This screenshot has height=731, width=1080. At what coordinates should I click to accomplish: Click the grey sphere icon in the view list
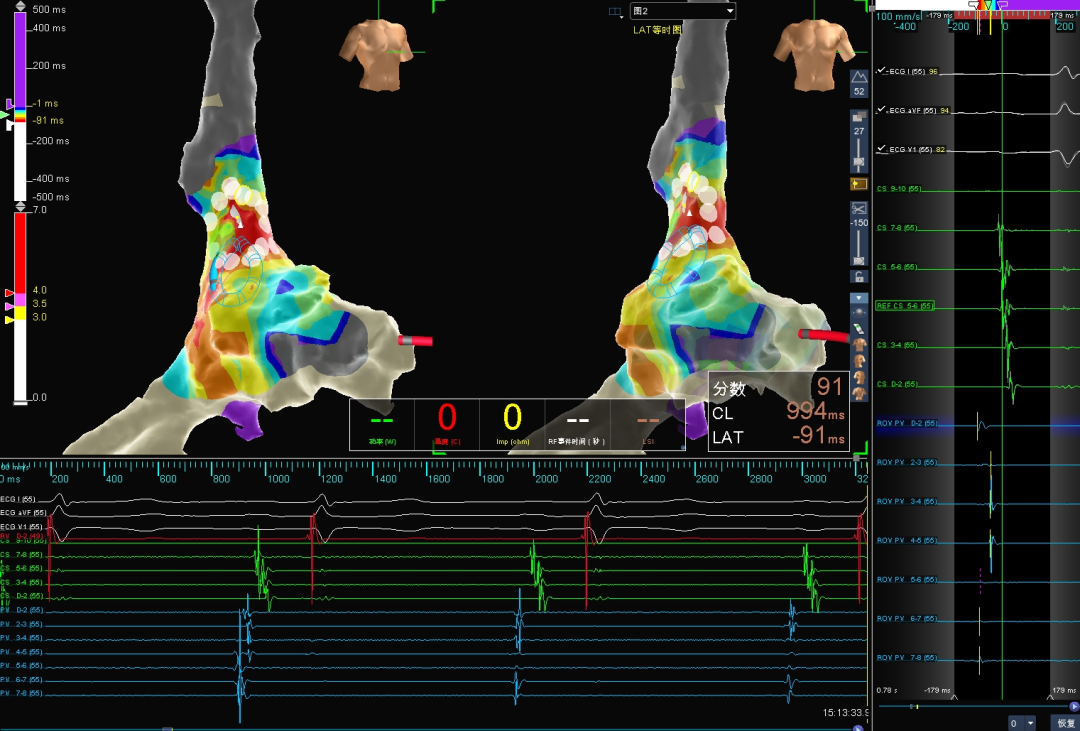(859, 312)
